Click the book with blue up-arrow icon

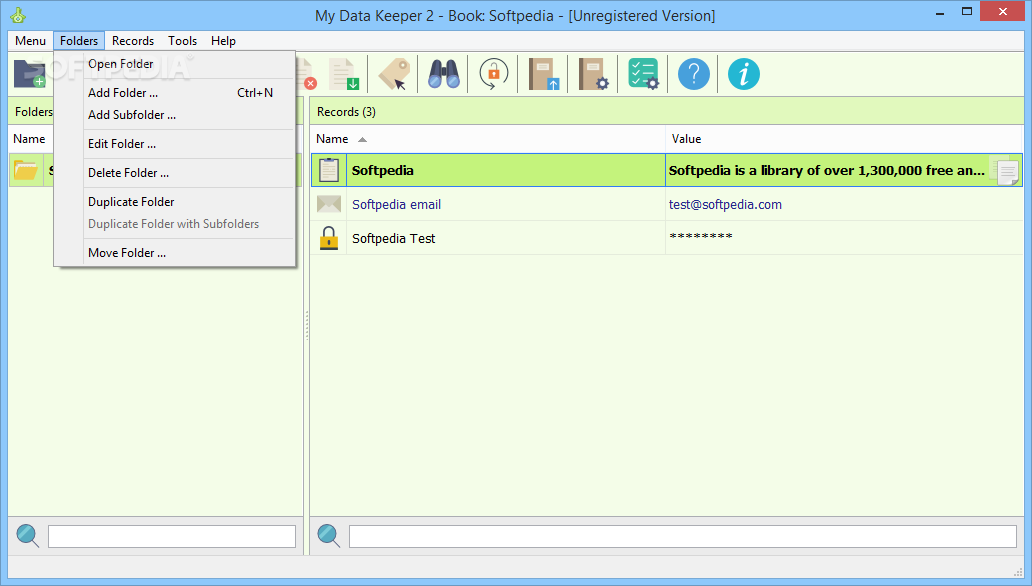click(x=544, y=74)
